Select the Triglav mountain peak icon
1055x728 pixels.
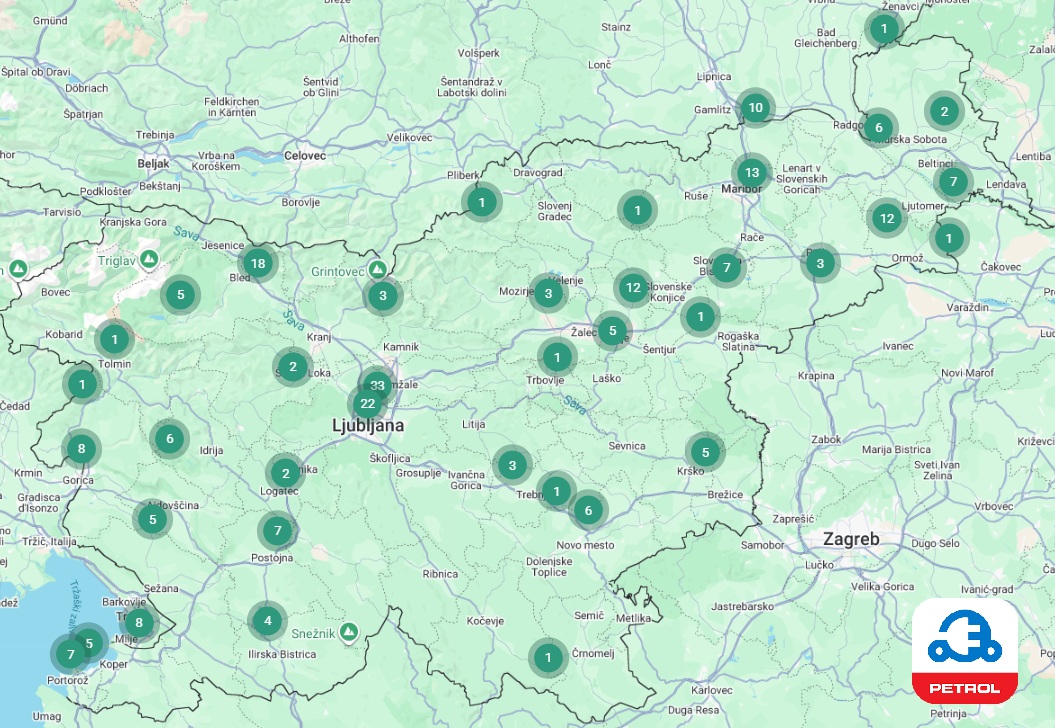(x=149, y=259)
